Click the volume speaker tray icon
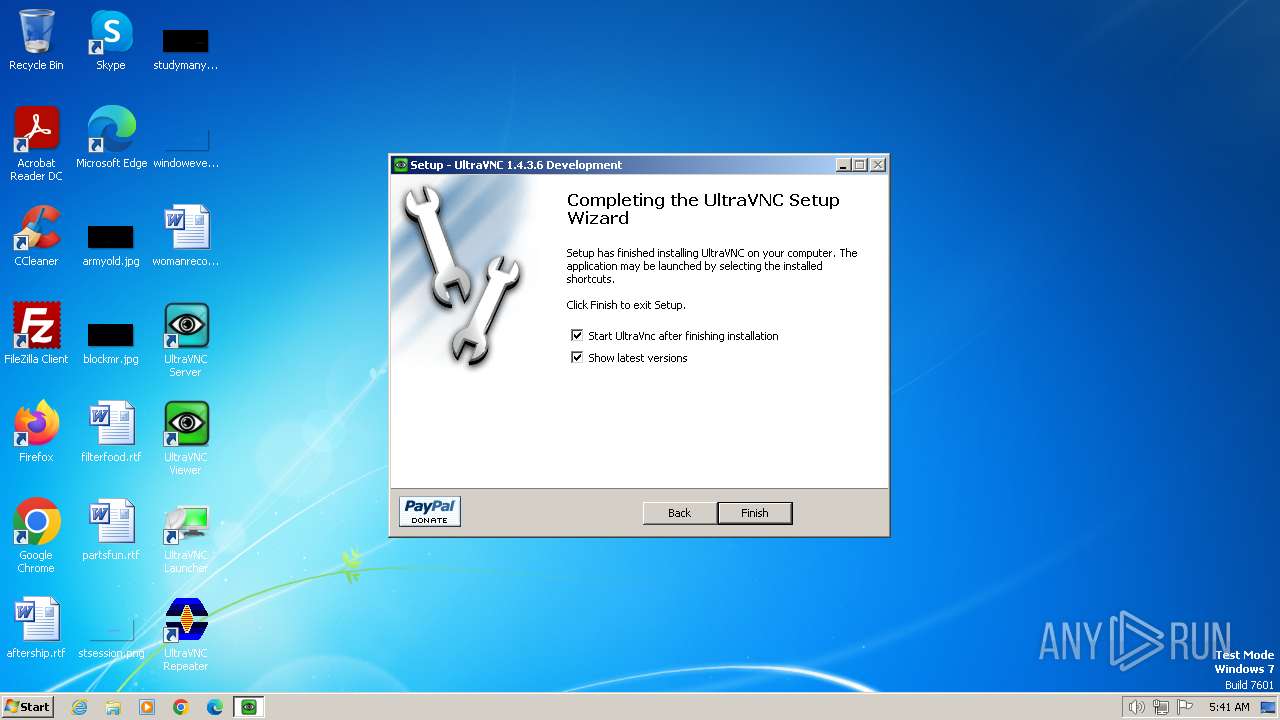Screen dimensions: 1280x720 (x=1136, y=707)
